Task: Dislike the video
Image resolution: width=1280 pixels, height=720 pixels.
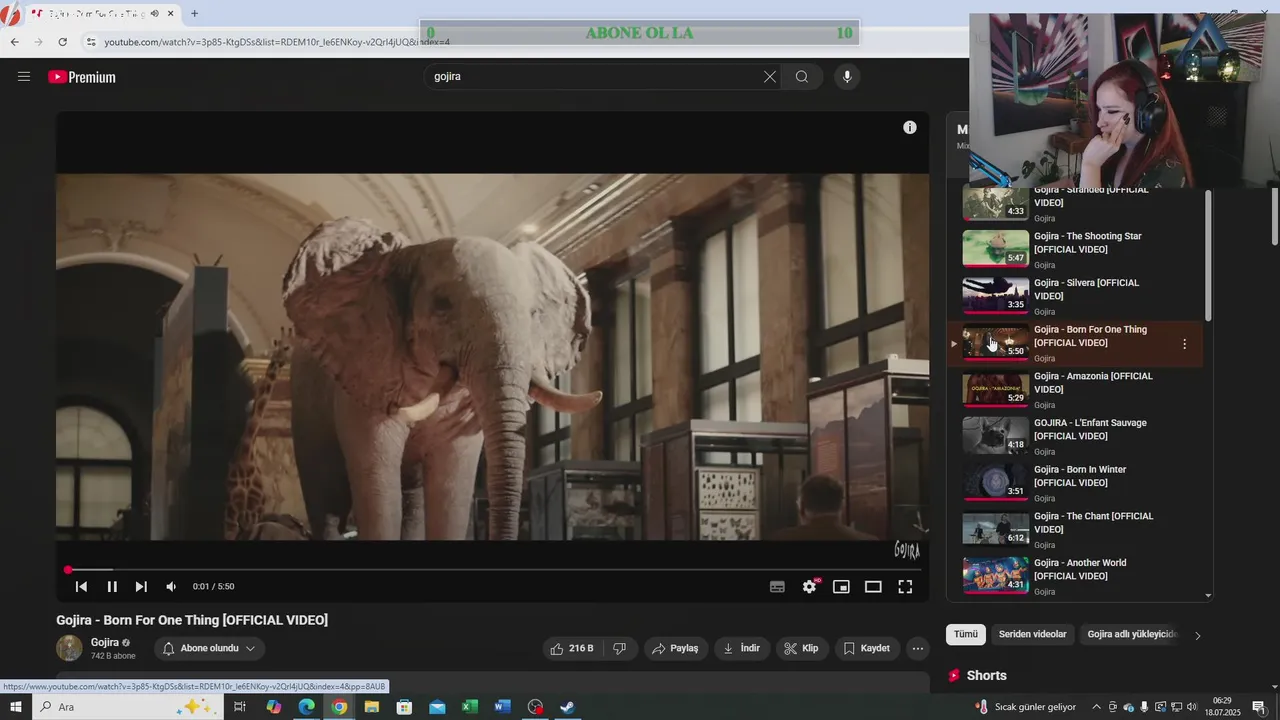Action: pos(619,649)
